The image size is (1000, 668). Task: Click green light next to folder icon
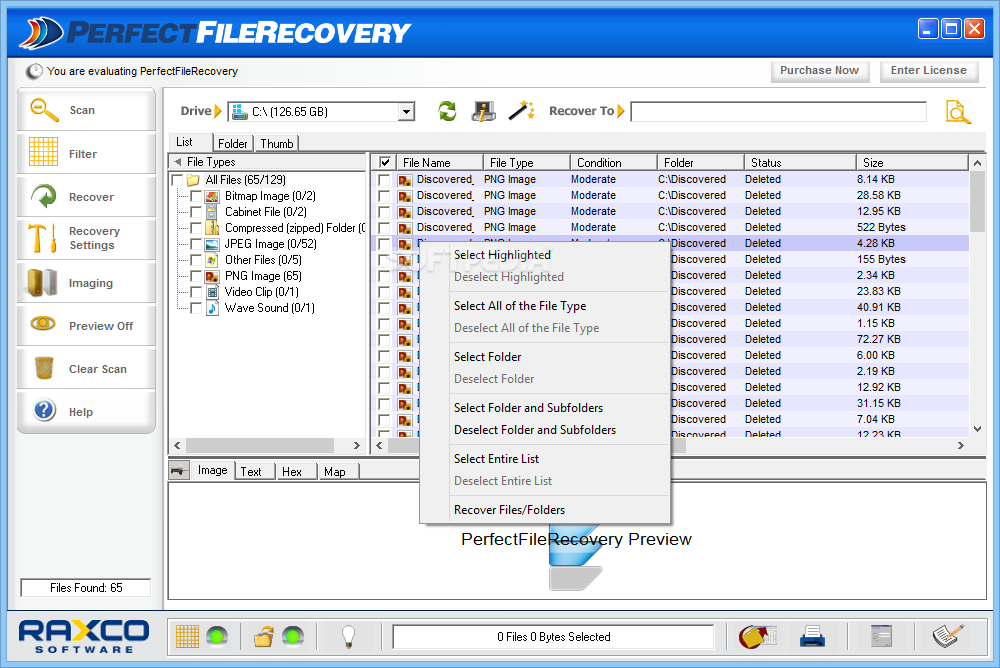tap(293, 636)
